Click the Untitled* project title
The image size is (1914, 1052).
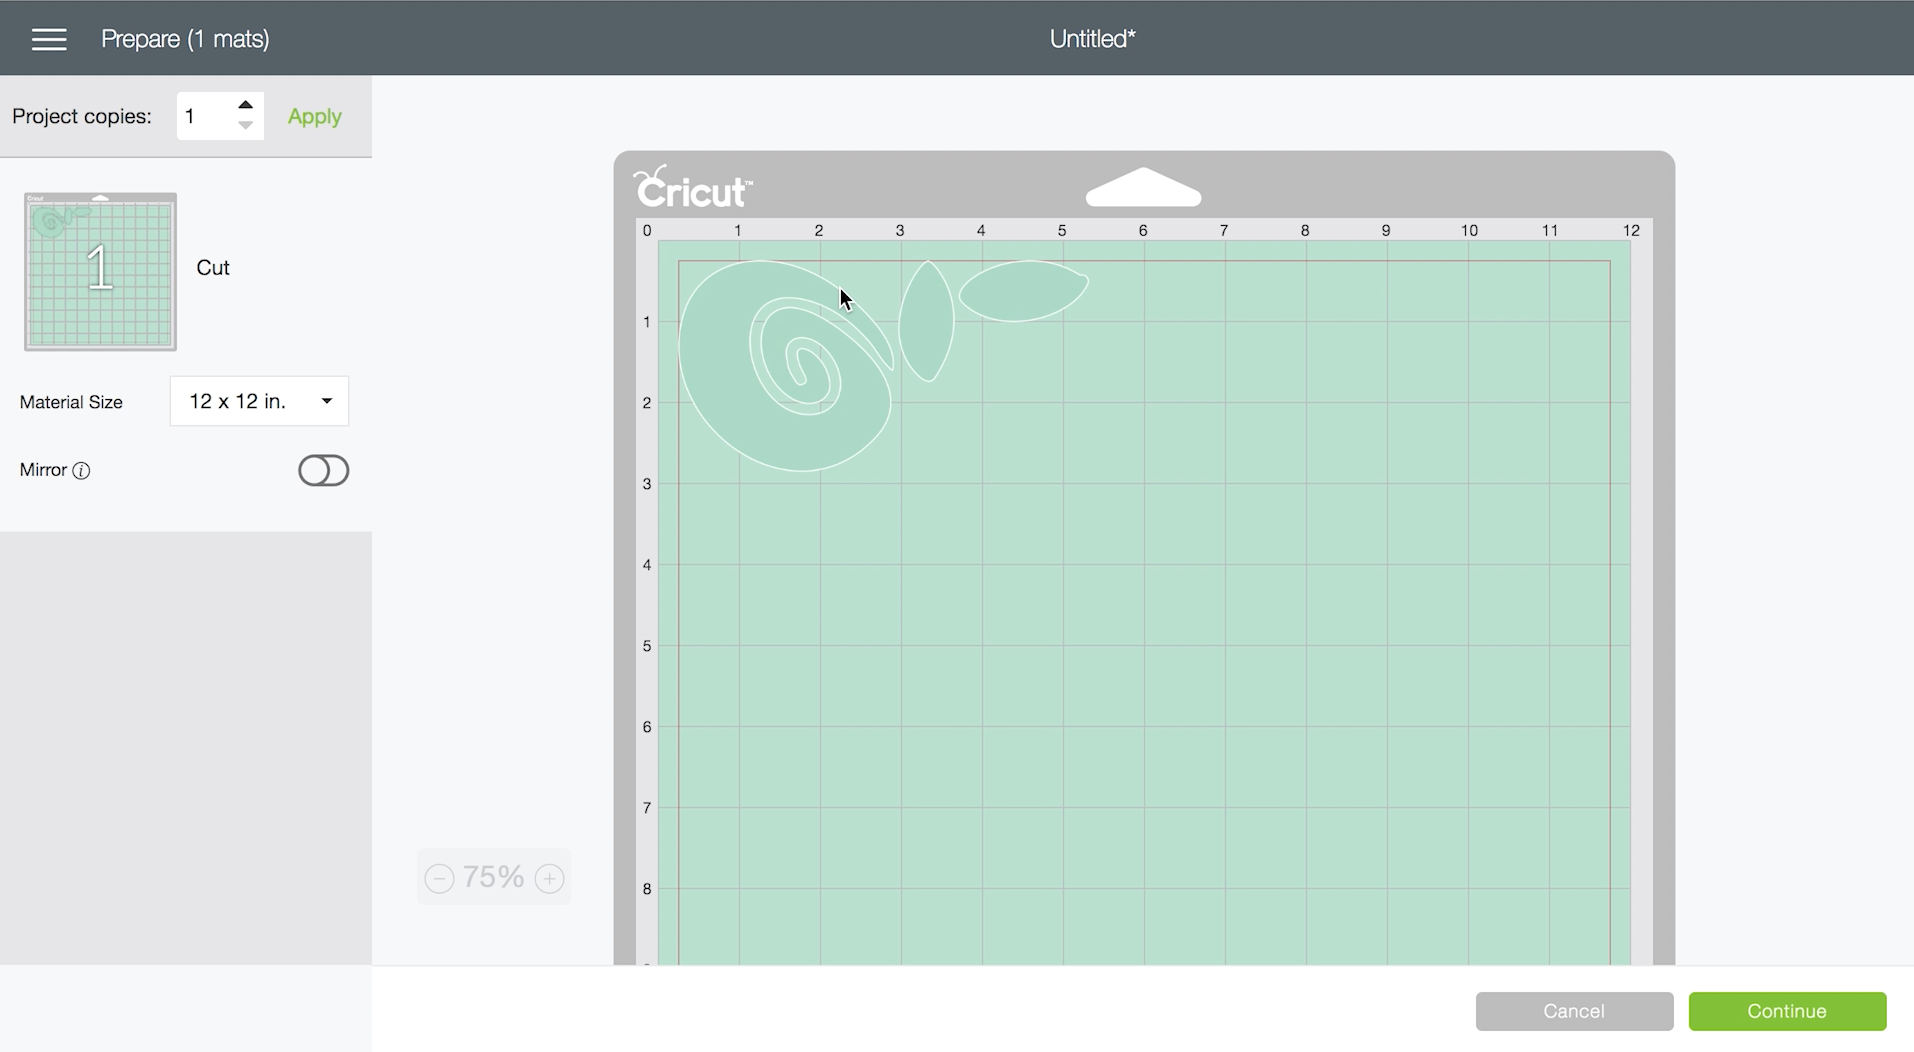coord(1092,39)
